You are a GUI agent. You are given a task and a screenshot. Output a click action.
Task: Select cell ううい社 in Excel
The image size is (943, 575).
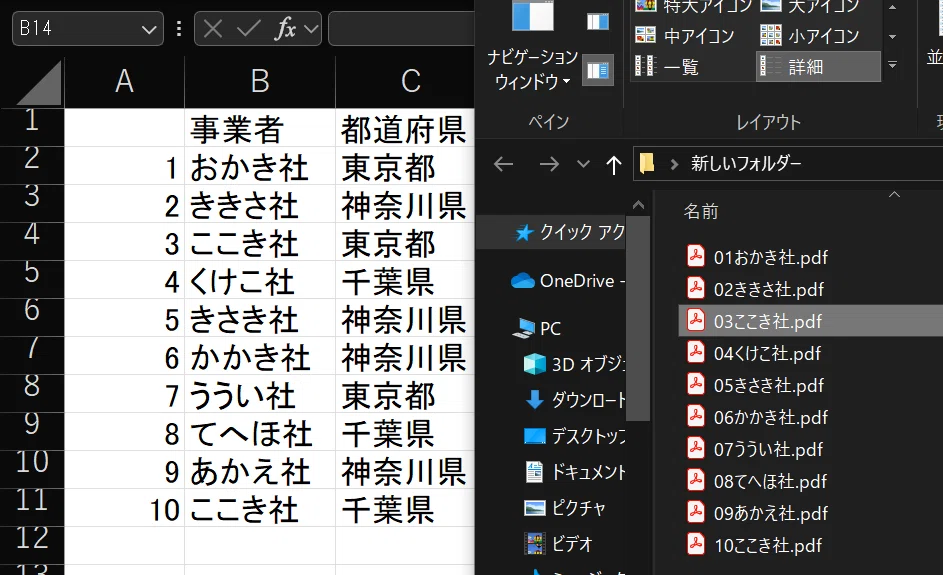coord(260,394)
